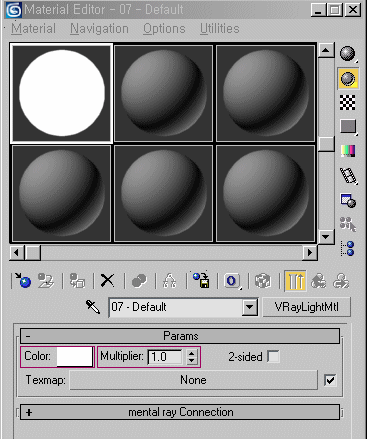The width and height of the screenshot is (367, 439).
Task: Click the horizontal scrollbar thumb
Action: pyautogui.click(x=33, y=253)
